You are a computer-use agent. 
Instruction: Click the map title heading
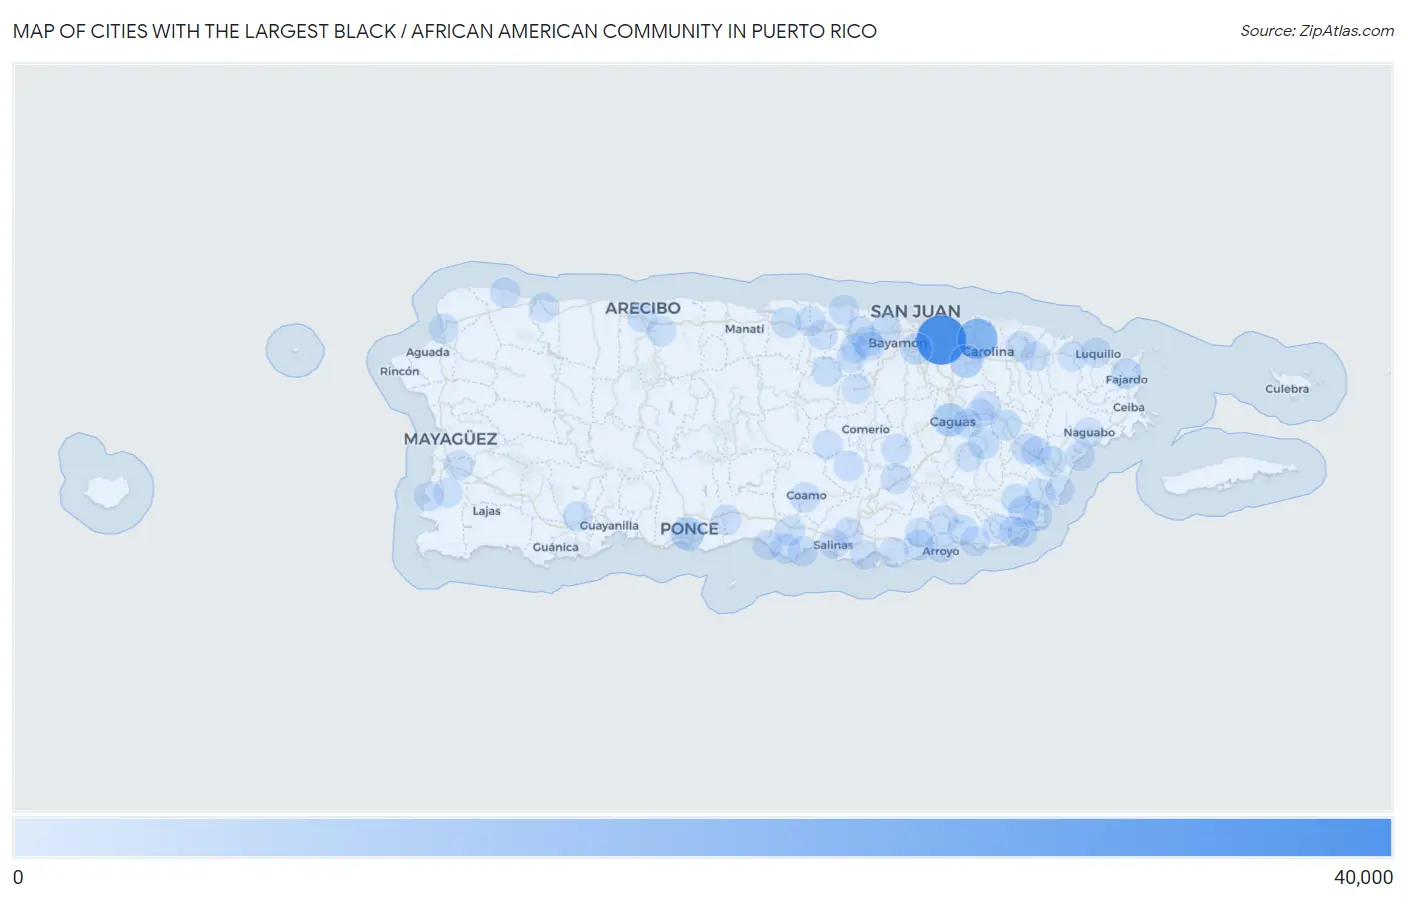pos(445,31)
